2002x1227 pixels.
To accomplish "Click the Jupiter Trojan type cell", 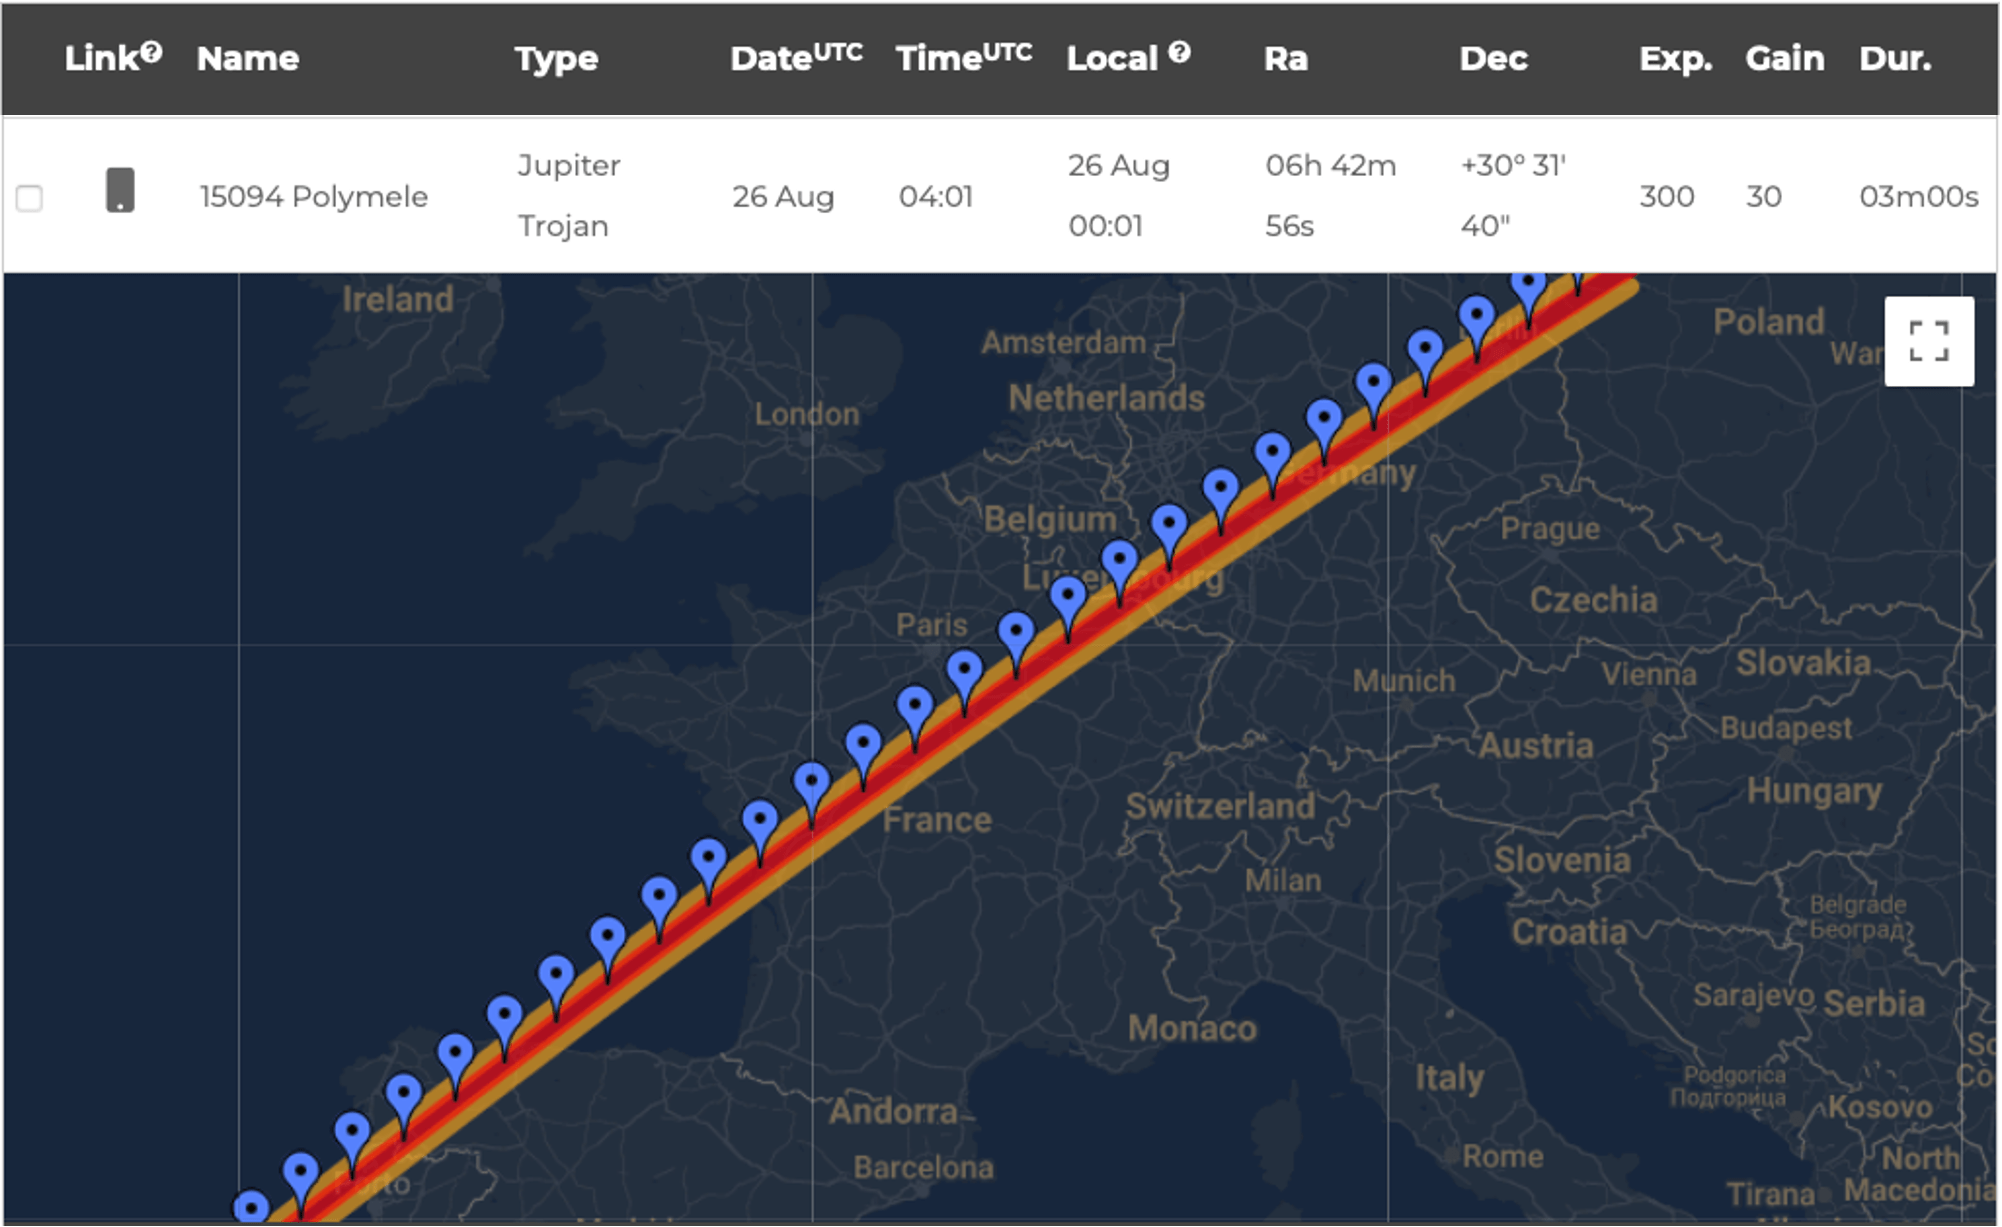I will click(x=568, y=195).
